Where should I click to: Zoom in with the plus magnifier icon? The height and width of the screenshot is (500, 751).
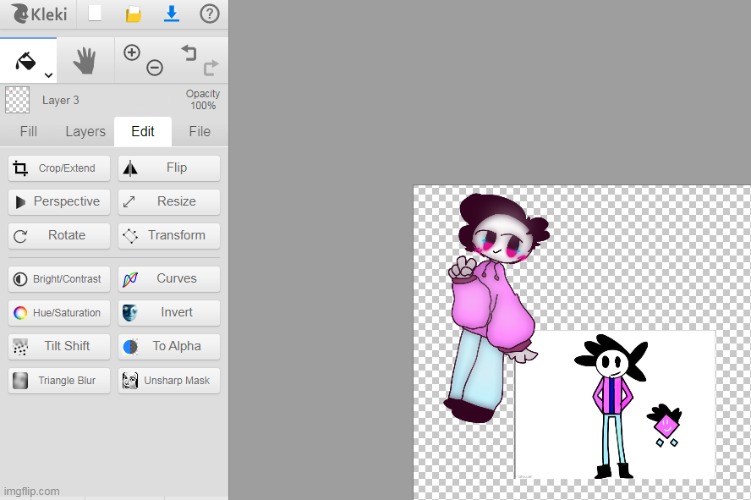[x=132, y=53]
